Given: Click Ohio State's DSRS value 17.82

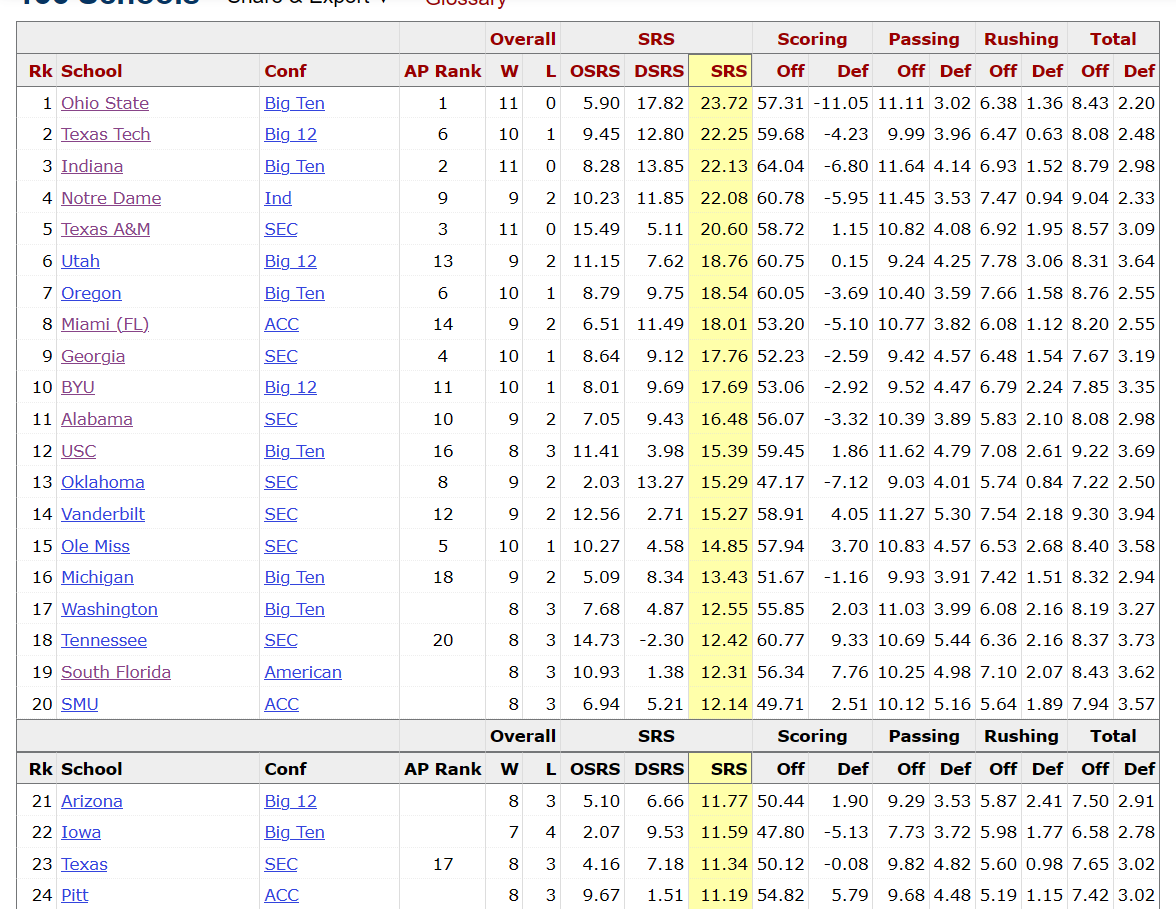Looking at the screenshot, I should [660, 103].
